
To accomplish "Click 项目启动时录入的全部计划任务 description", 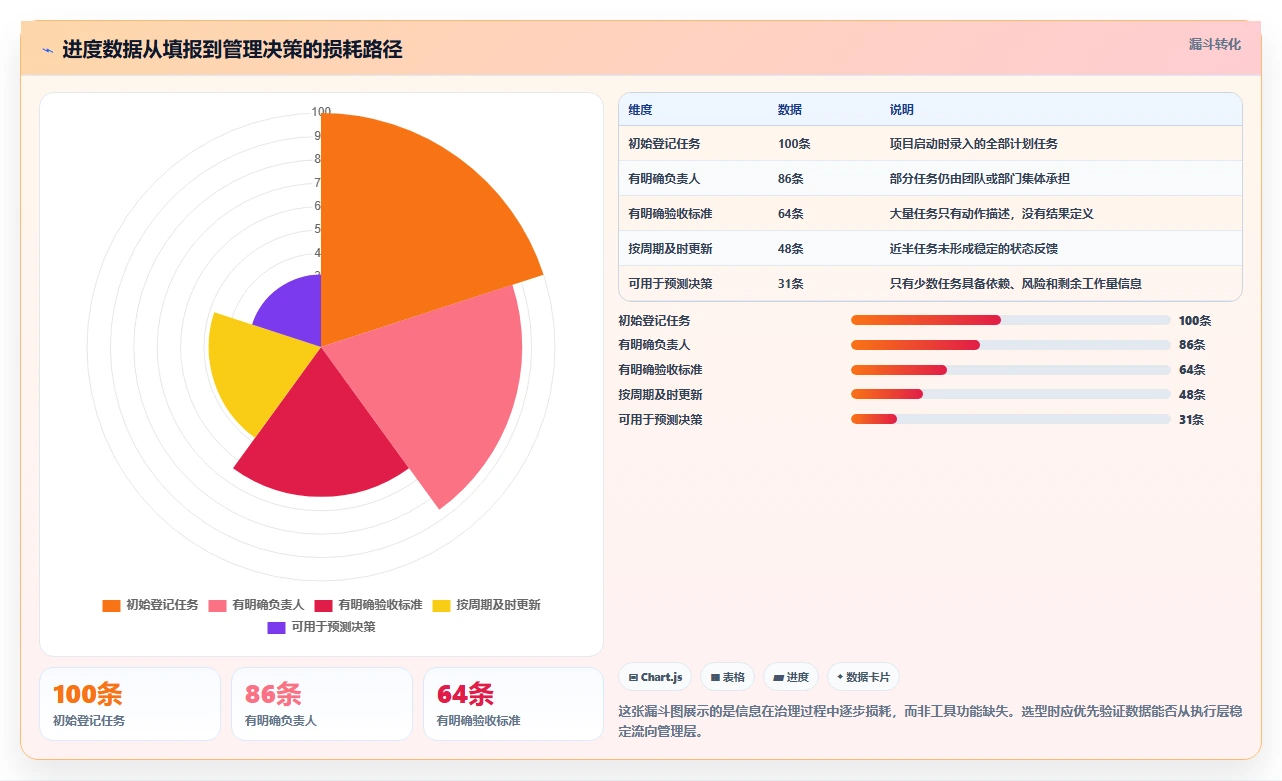I will (x=974, y=144).
